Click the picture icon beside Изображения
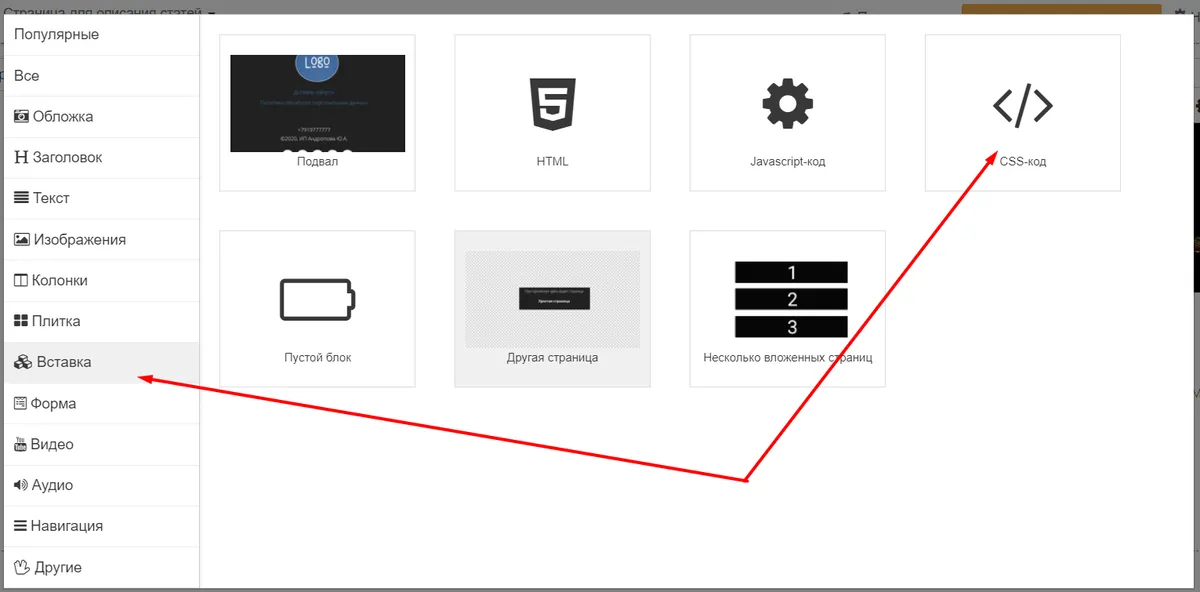 point(21,240)
